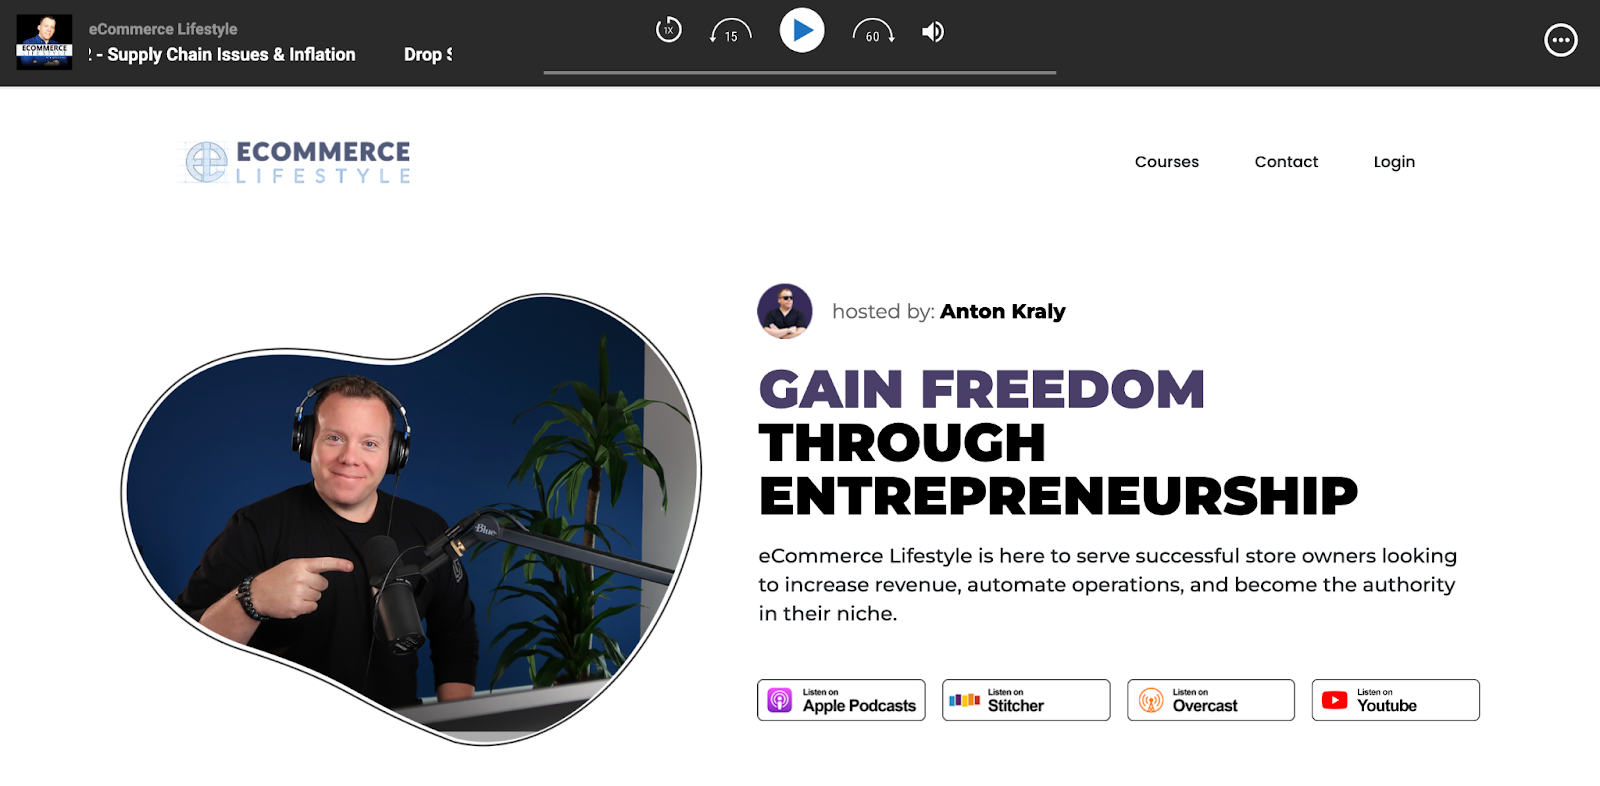This screenshot has width=1600, height=786.
Task: Click the Supply Chain Issues & Inflation title
Action: (231, 54)
